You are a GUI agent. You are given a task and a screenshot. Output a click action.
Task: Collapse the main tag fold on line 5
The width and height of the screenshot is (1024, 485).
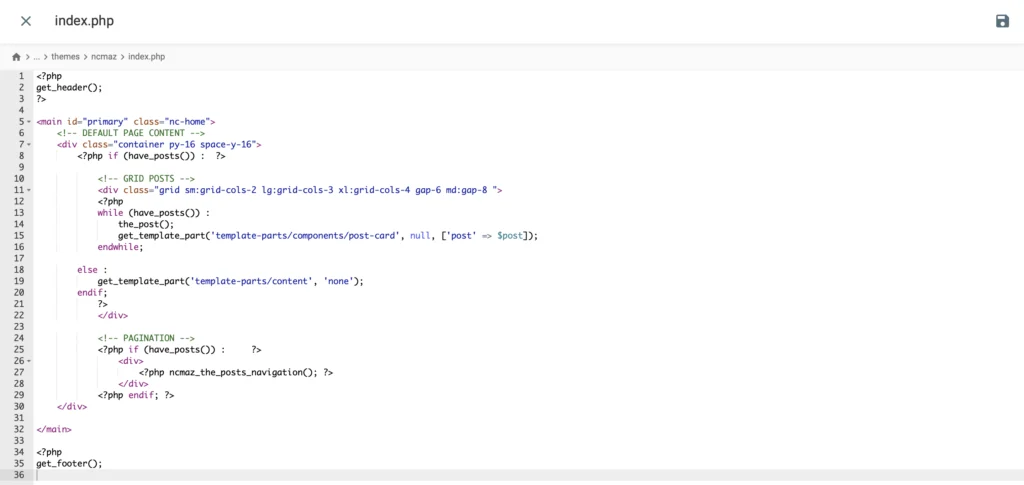pos(29,121)
